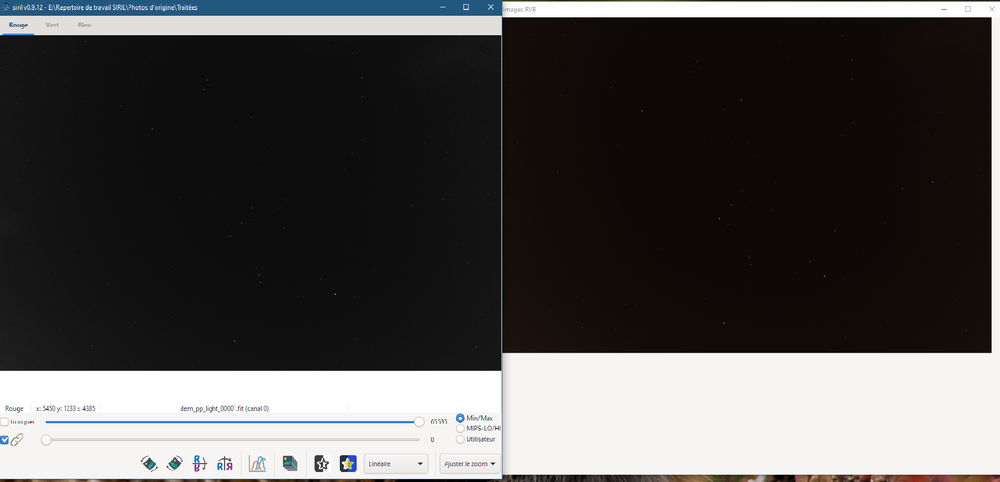Open the image sequence list icon
The width and height of the screenshot is (1000, 482).
[290, 464]
